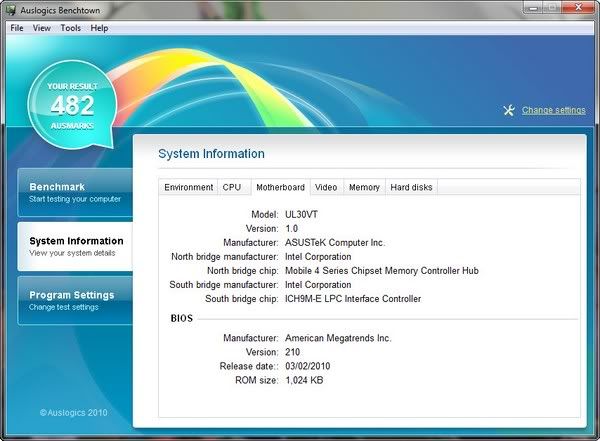This screenshot has height=441, width=600.
Task: Switch to the Video tab
Action: [326, 187]
